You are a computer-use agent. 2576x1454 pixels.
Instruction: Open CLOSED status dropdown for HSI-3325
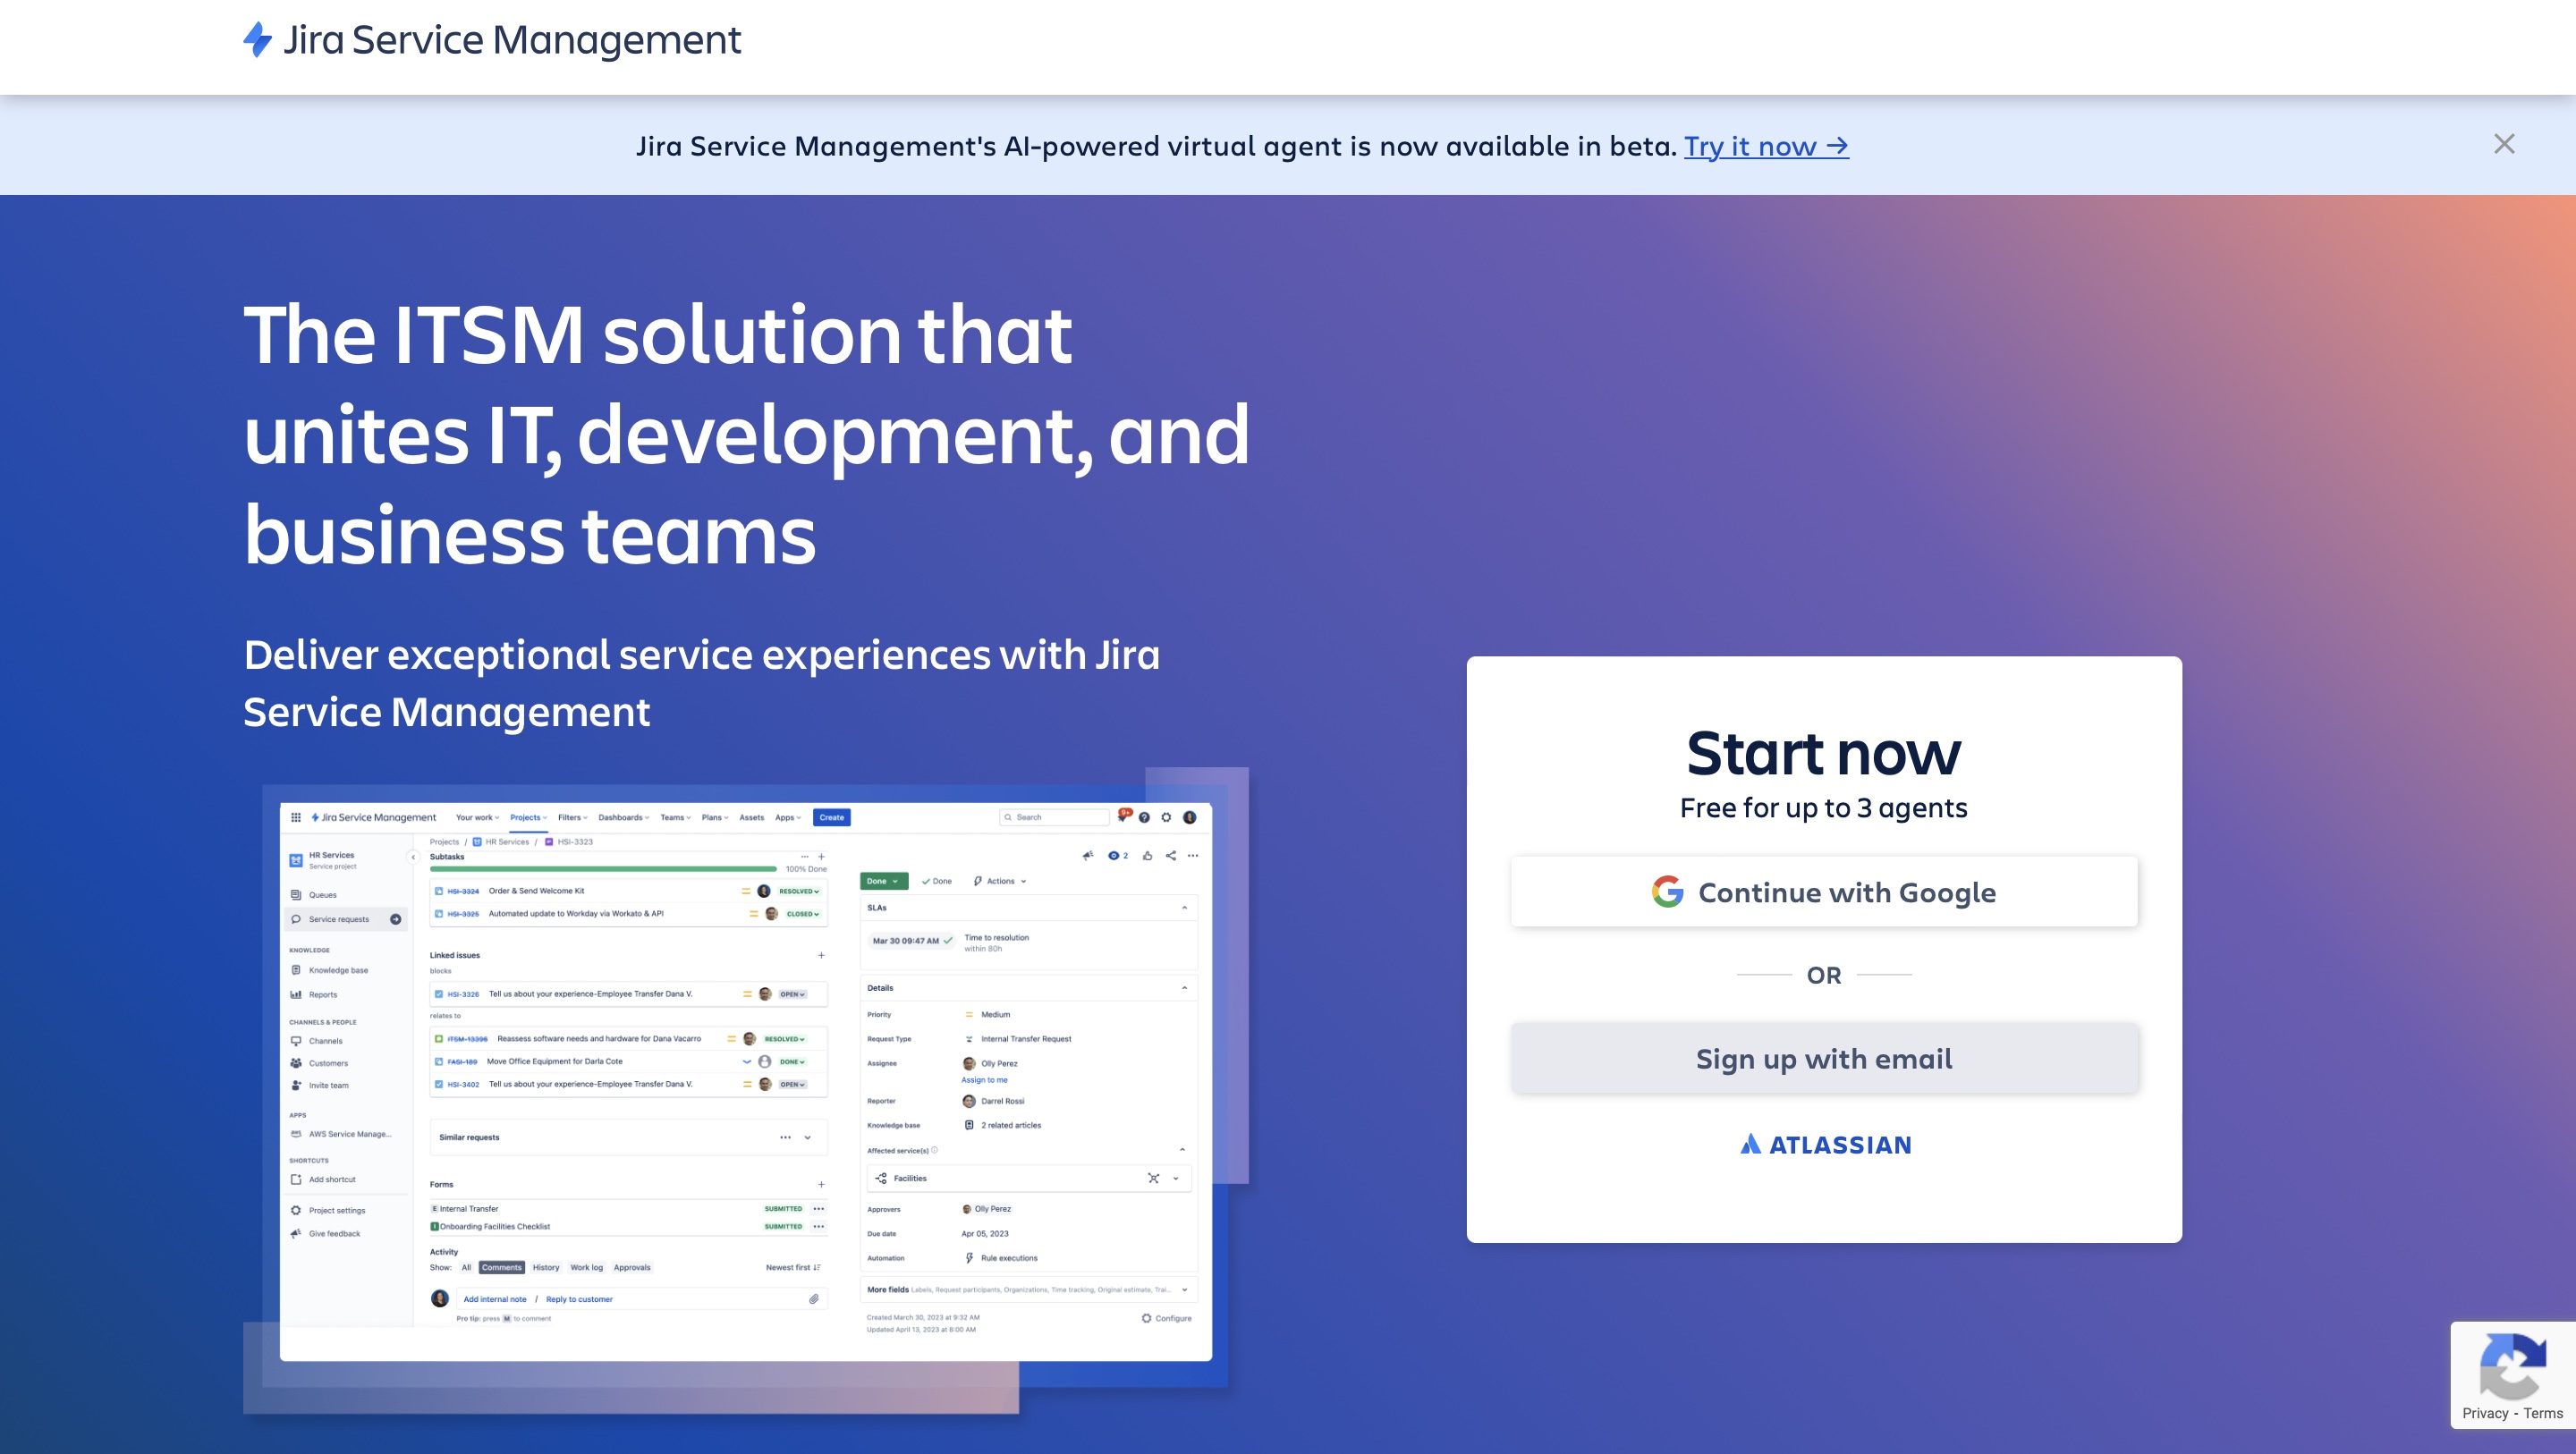pos(802,914)
